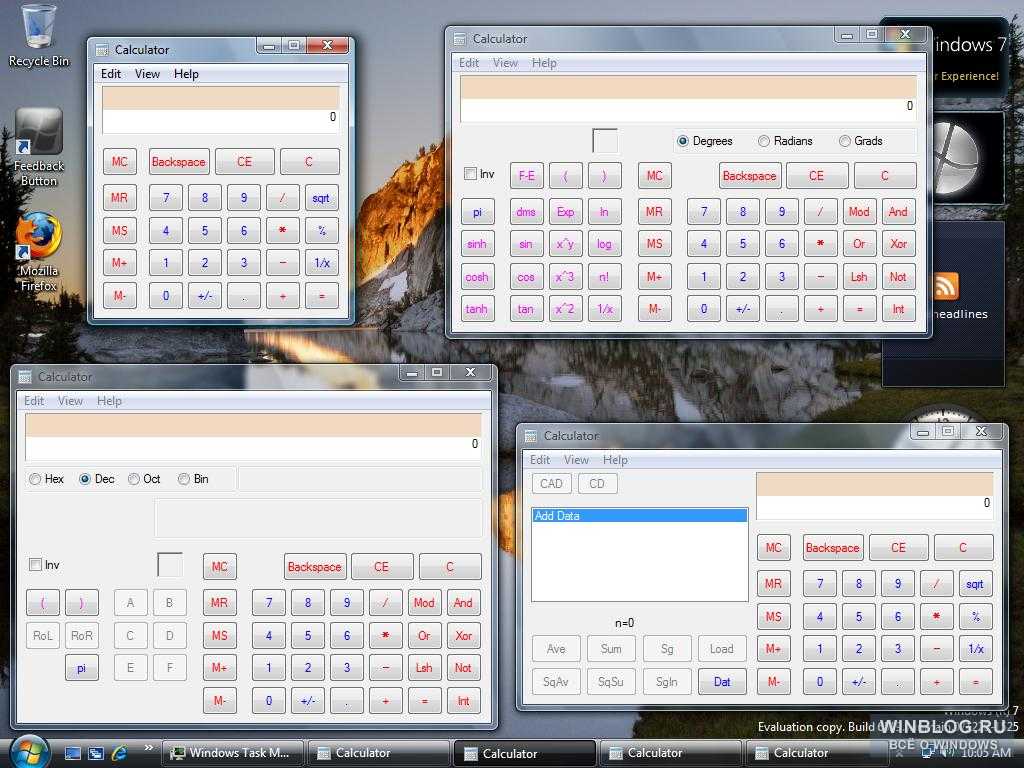
Task: Open View menu in scientific calculator
Action: (505, 63)
